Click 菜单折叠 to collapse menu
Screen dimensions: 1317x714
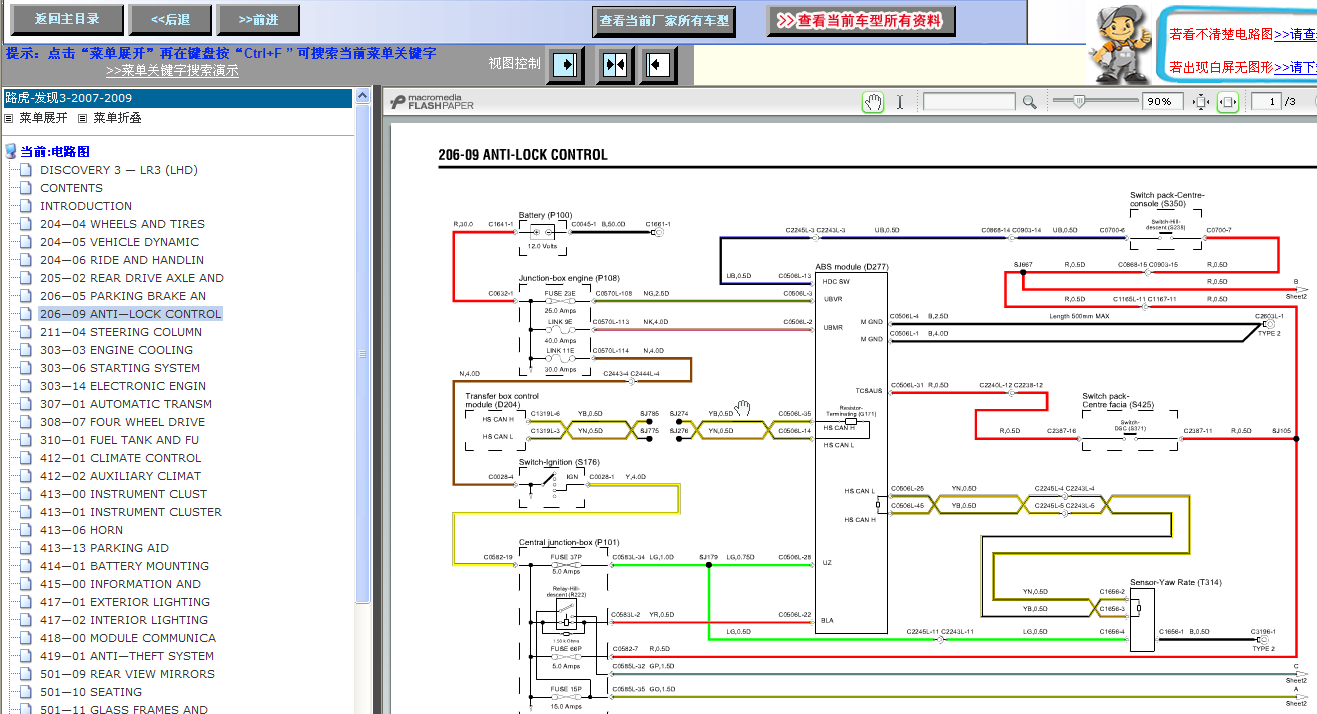[x=117, y=118]
